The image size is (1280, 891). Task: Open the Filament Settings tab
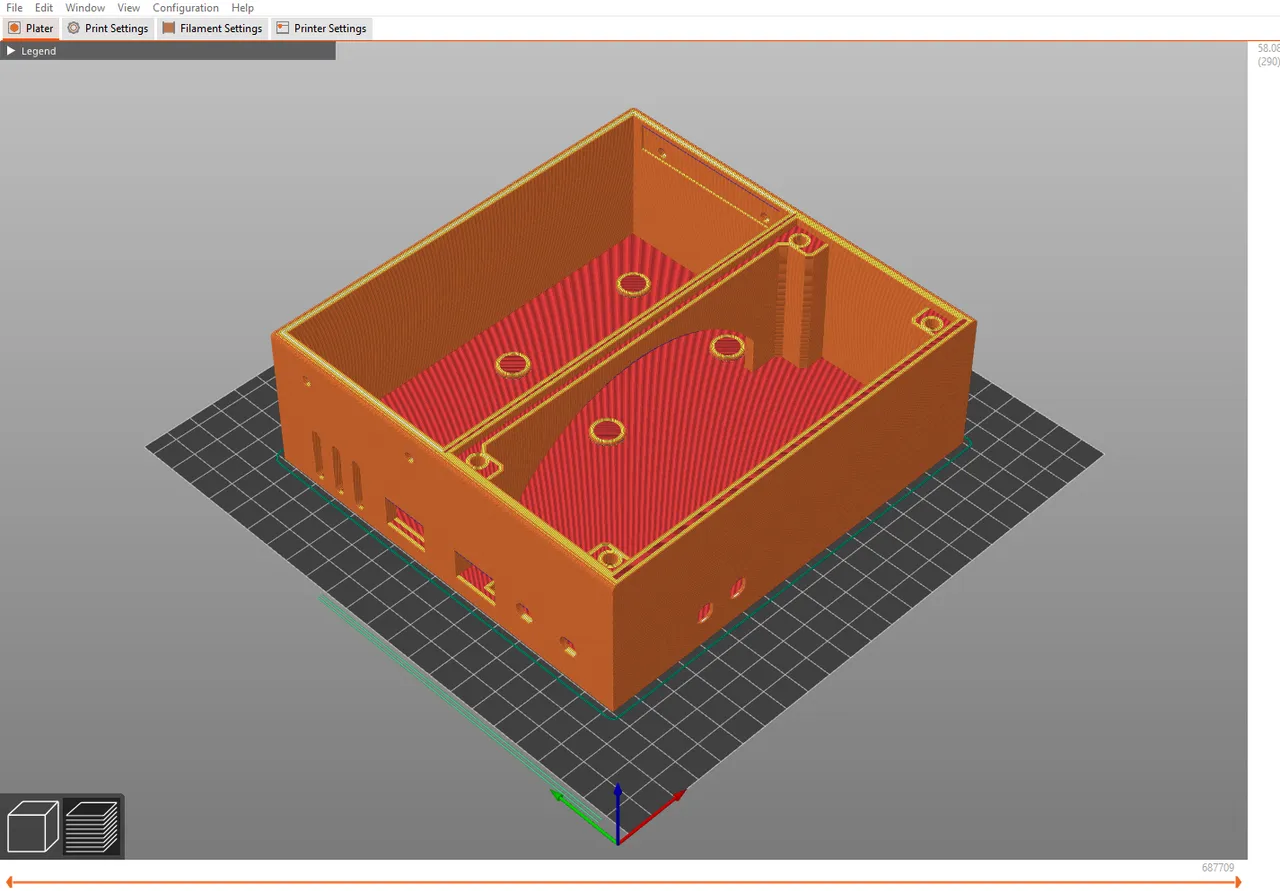212,28
